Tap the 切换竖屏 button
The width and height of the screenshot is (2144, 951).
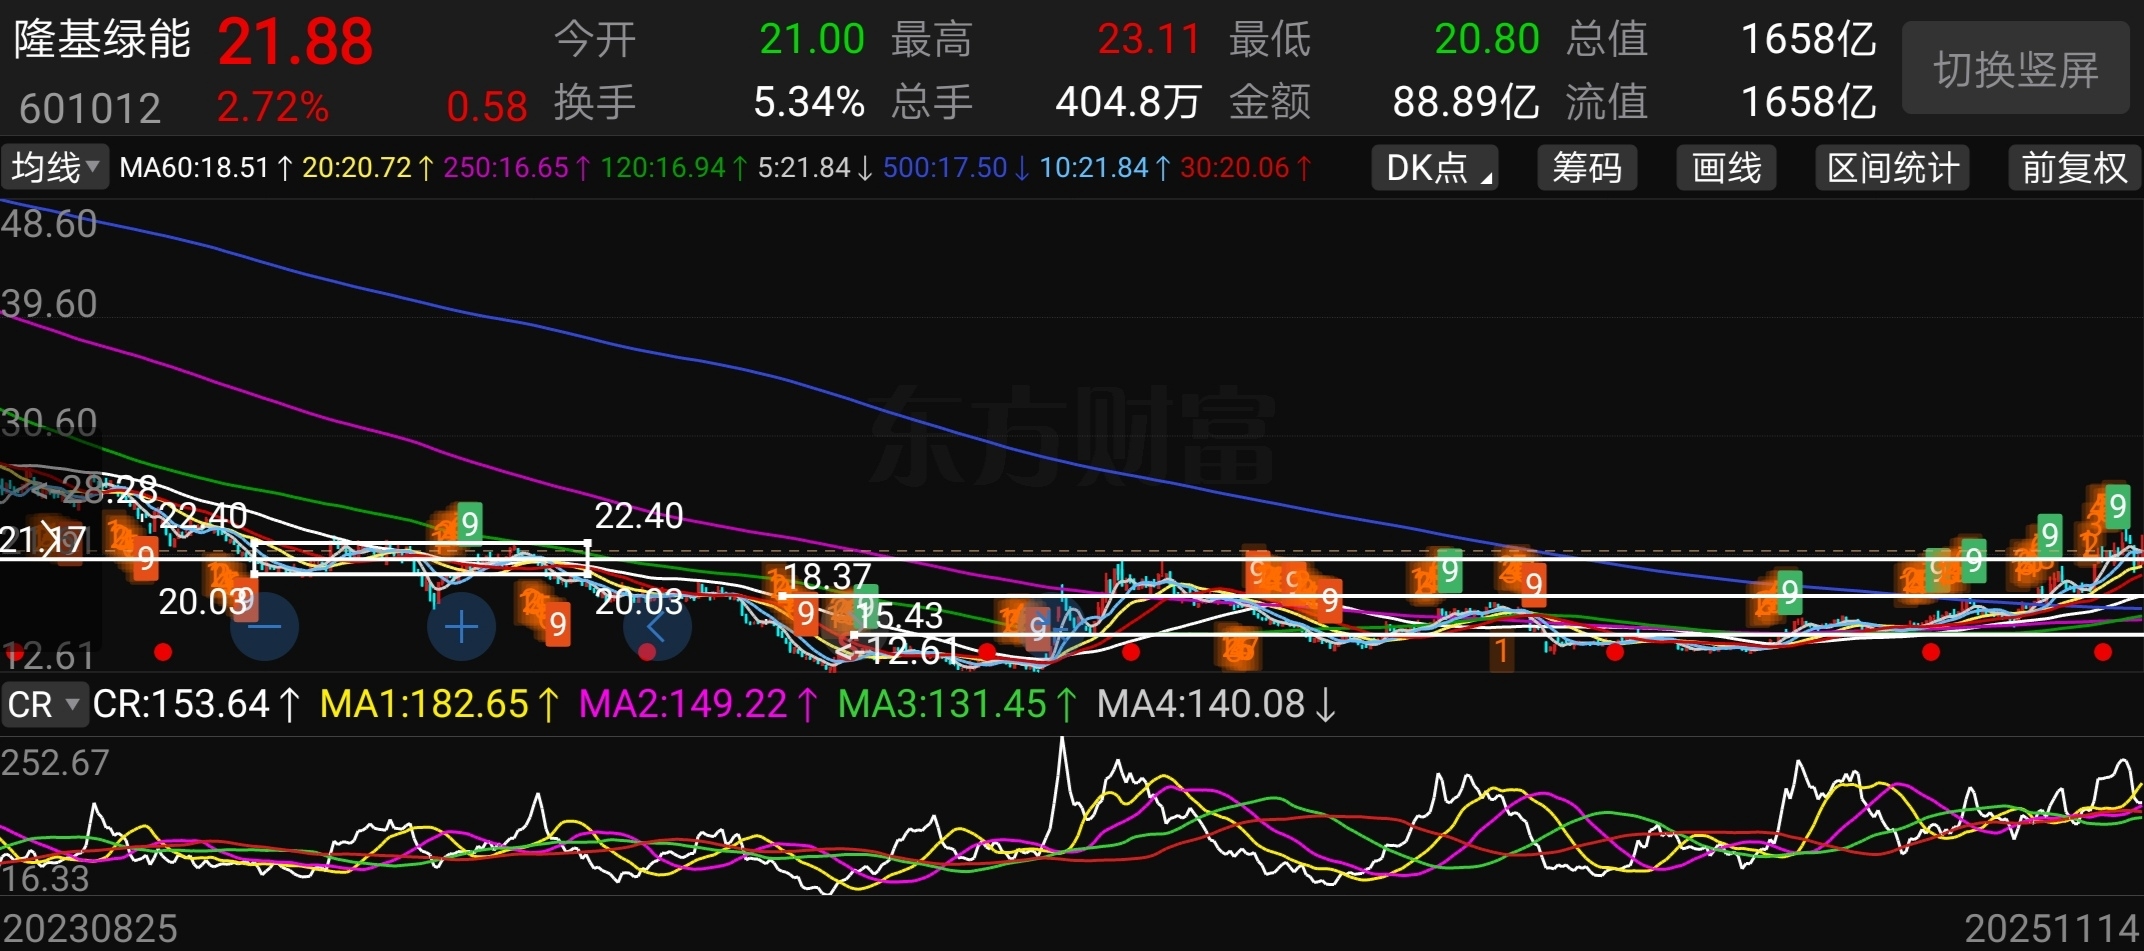(2015, 68)
